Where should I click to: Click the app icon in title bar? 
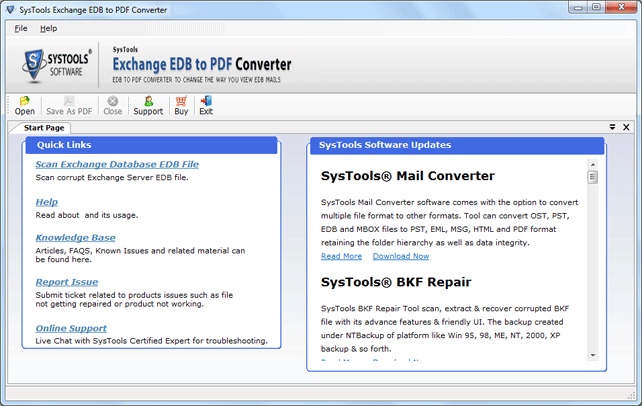(x=11, y=9)
